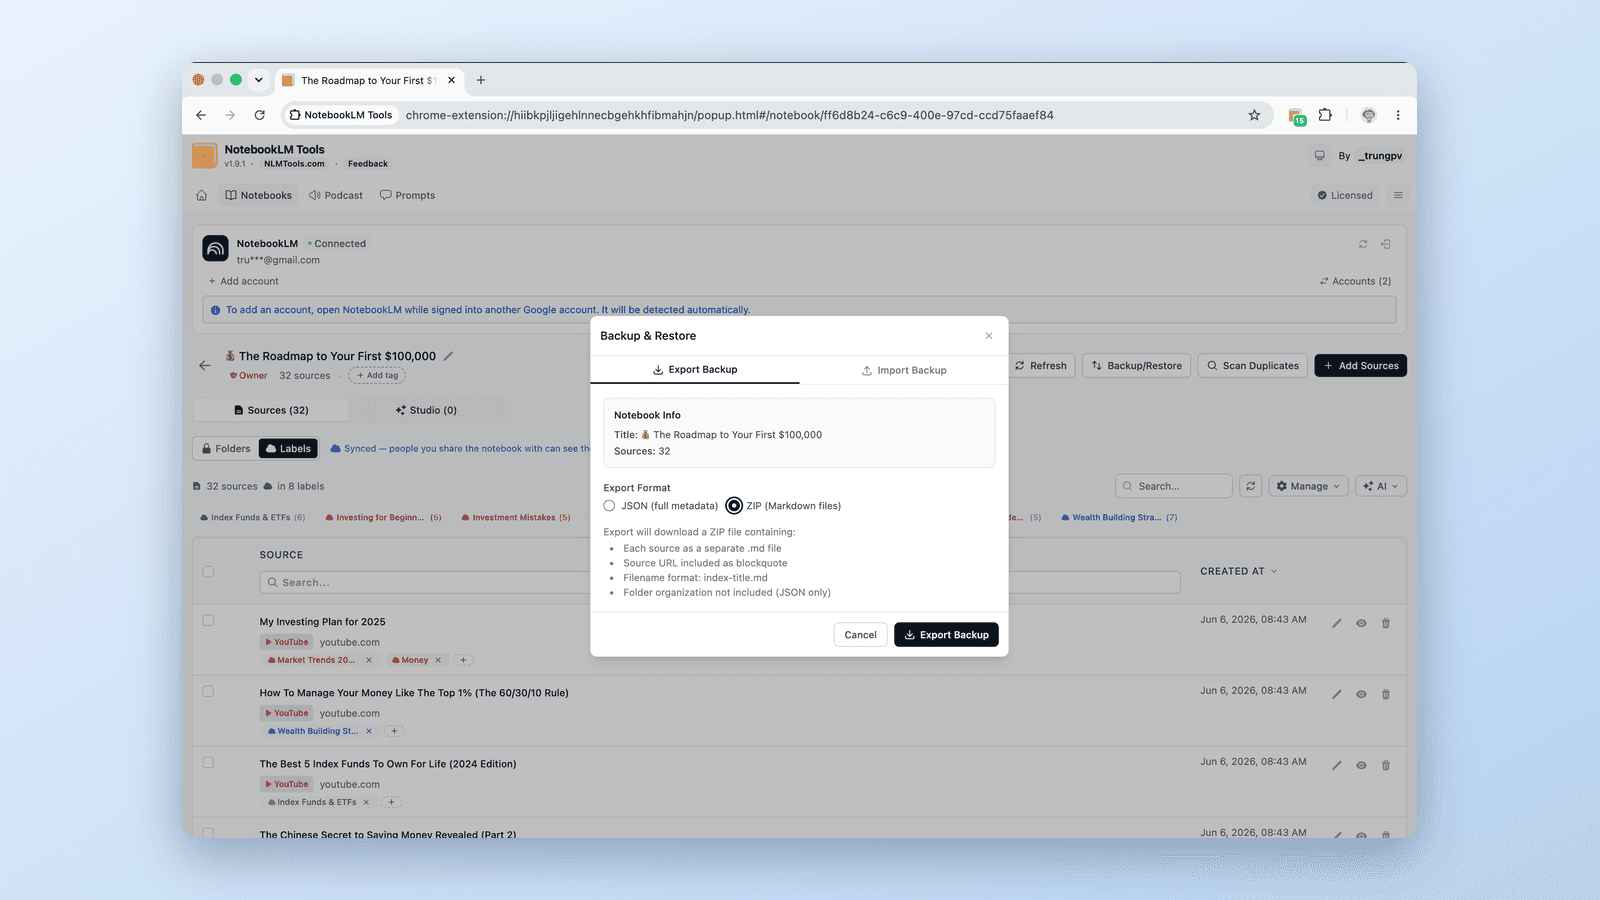Reload the page in the browser
Image resolution: width=1600 pixels, height=900 pixels.
click(x=260, y=115)
